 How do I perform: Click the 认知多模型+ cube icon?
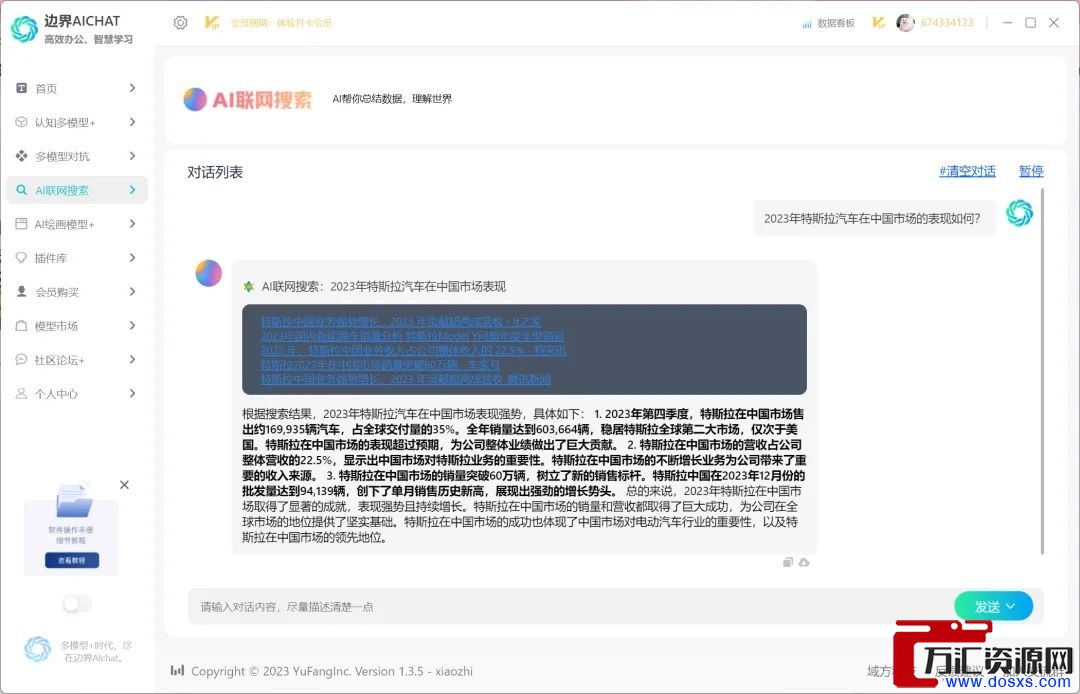point(21,122)
